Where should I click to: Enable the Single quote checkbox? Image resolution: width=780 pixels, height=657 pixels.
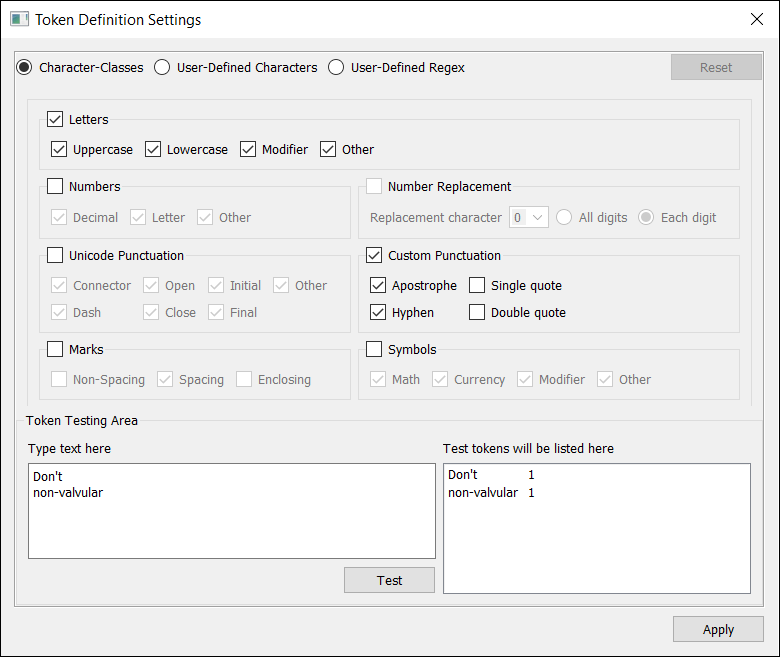[x=477, y=286]
